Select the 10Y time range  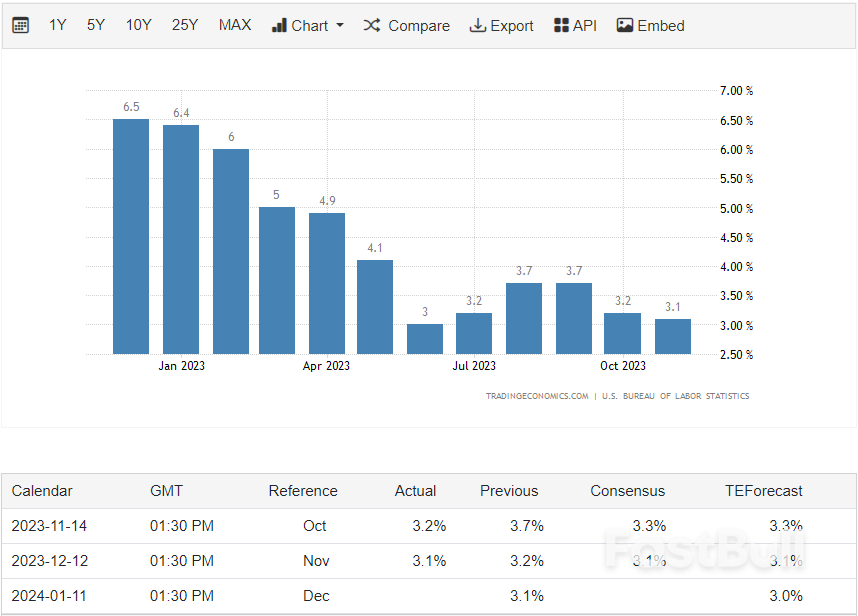point(138,25)
